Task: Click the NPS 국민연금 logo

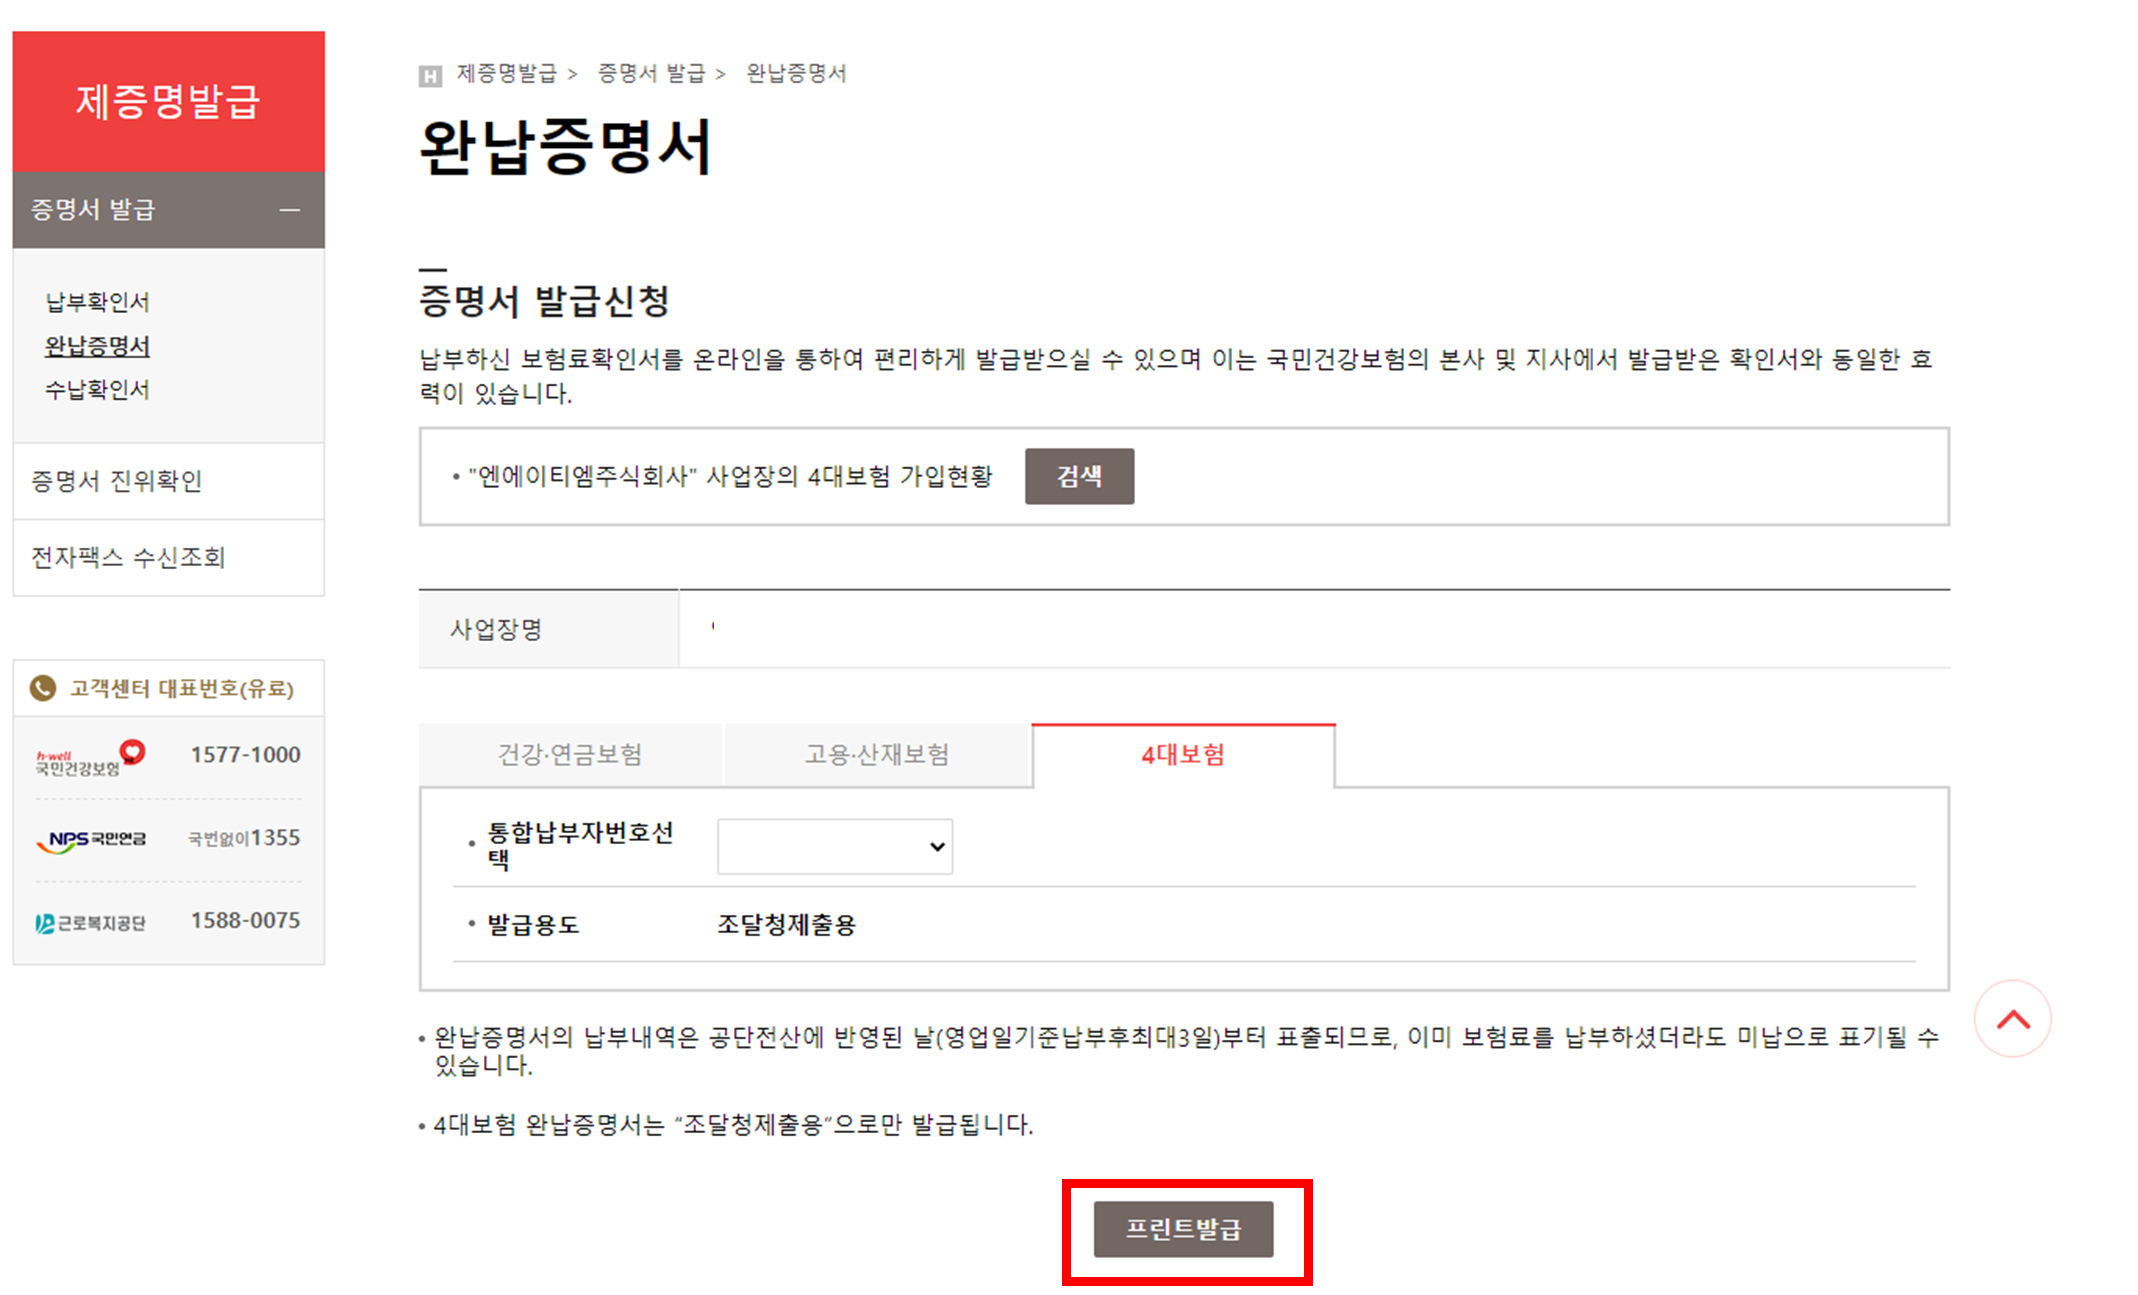Action: (x=91, y=840)
